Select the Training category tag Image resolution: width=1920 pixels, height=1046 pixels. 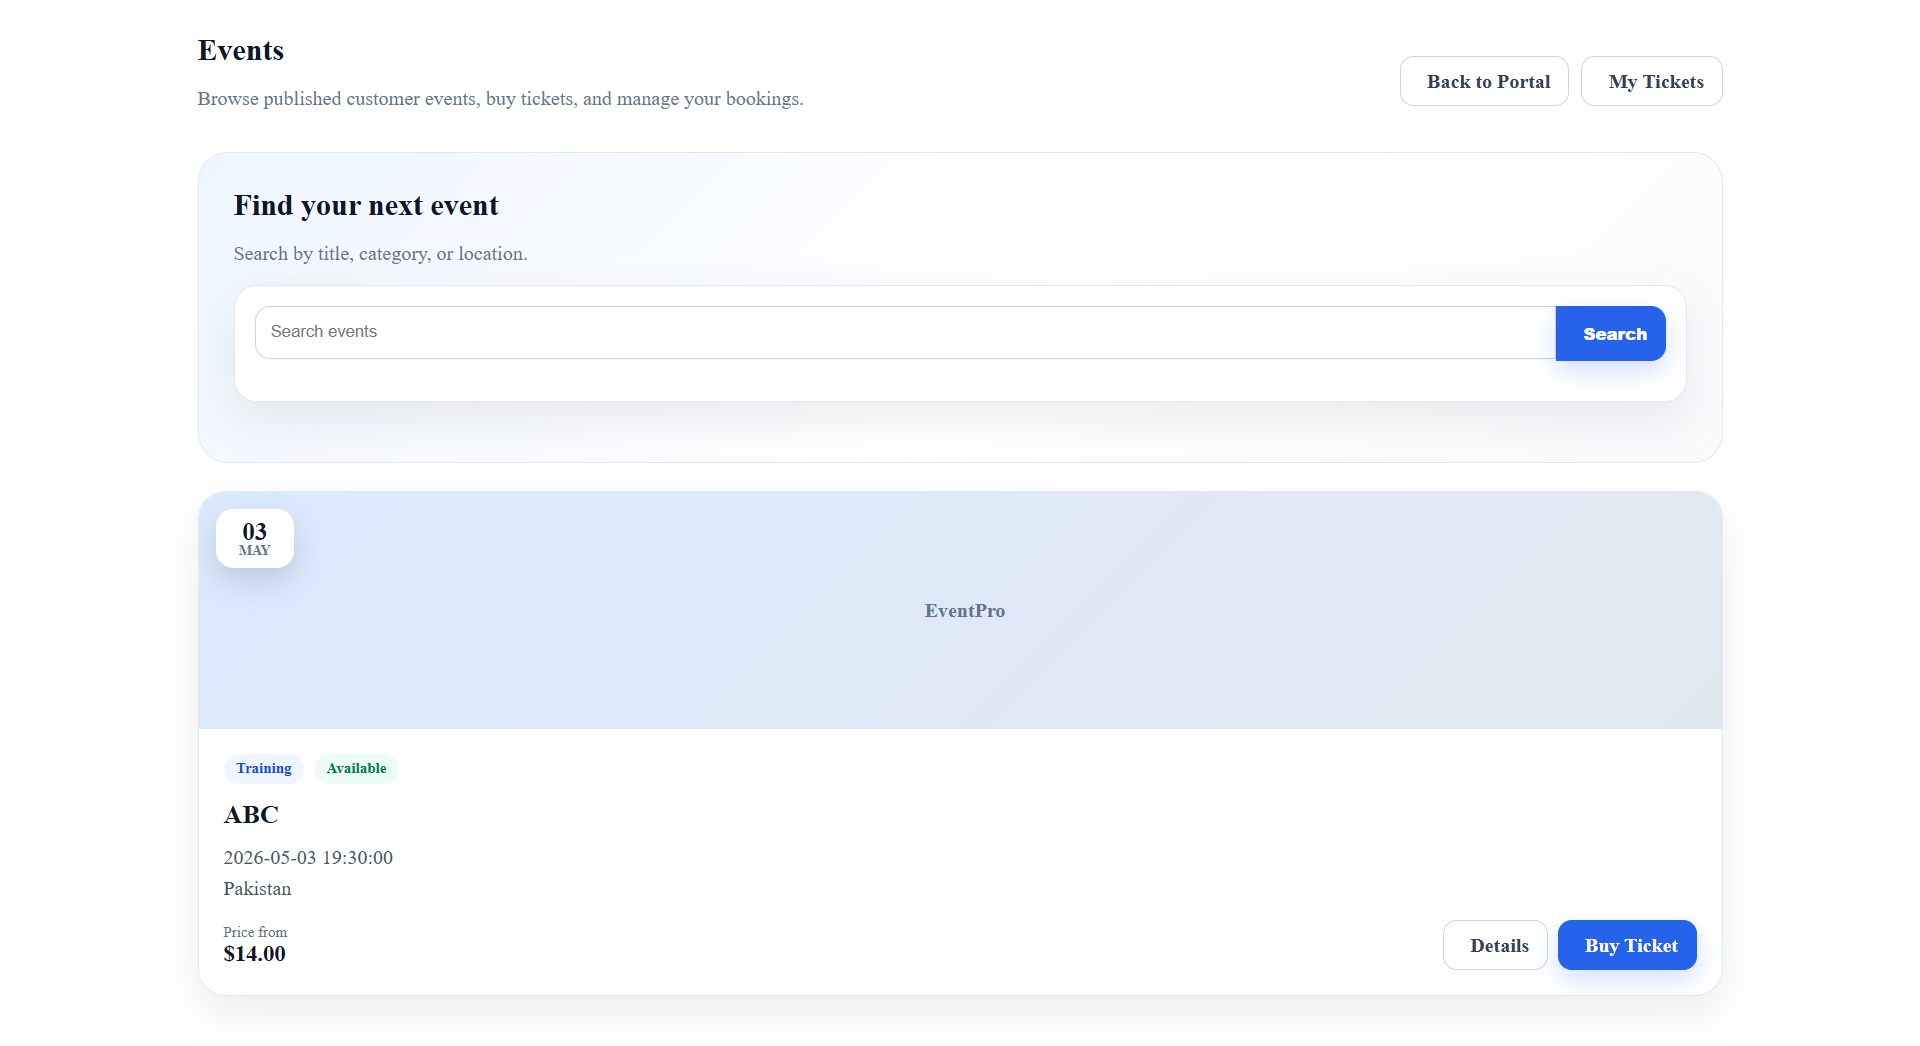coord(264,768)
